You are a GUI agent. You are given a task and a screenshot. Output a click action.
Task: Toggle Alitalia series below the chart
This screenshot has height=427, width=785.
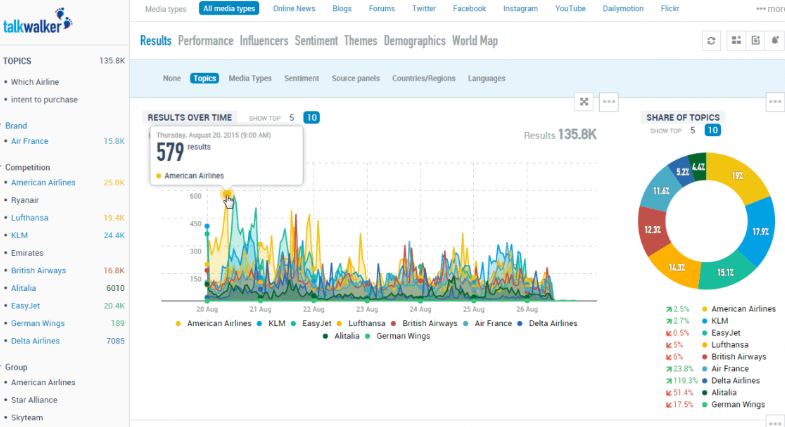pyautogui.click(x=341, y=336)
